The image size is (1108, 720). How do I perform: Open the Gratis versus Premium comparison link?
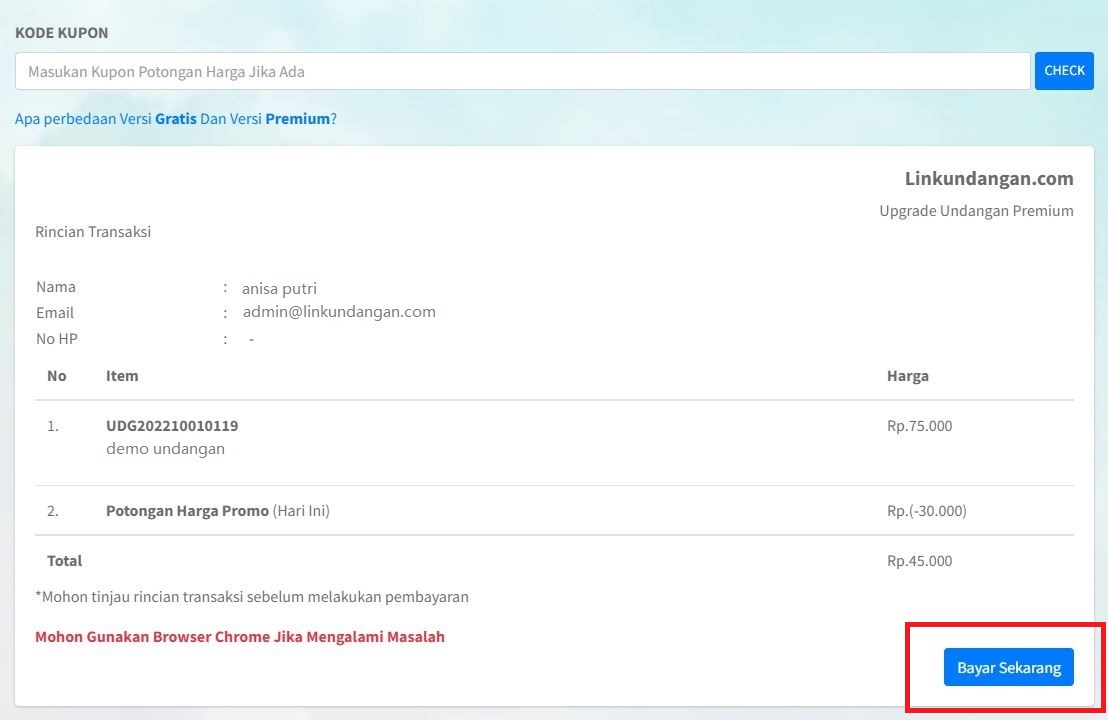[176, 119]
